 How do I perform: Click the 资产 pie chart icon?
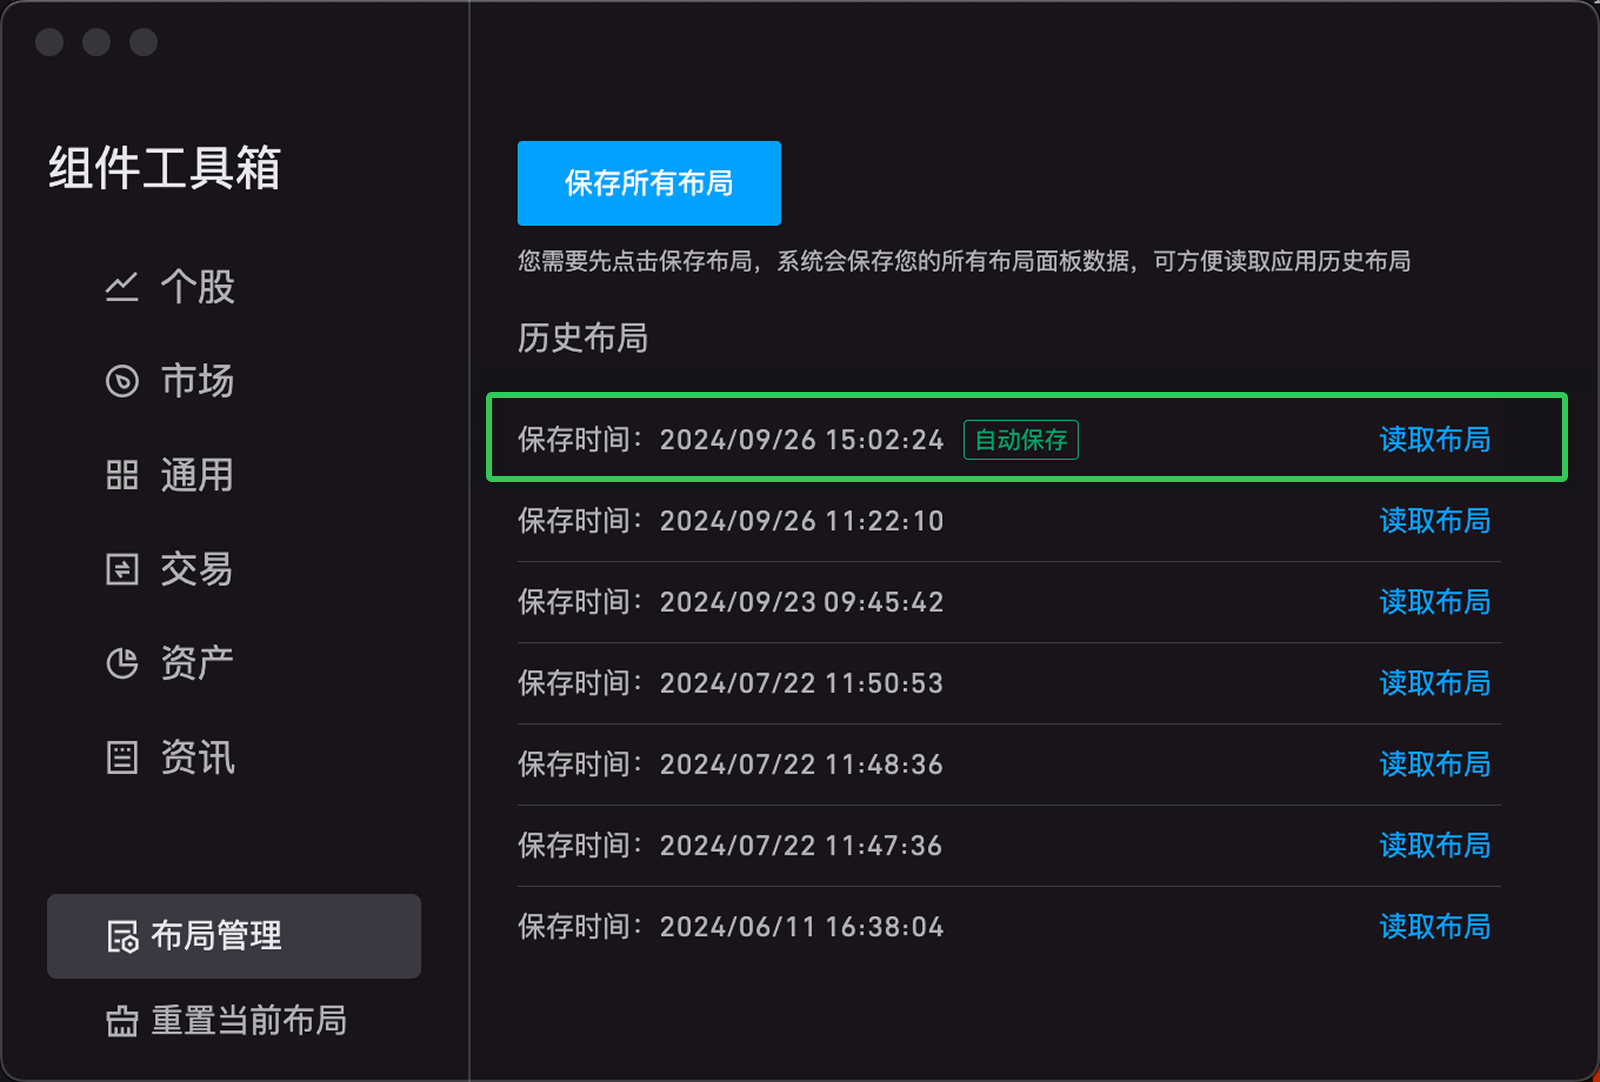tap(122, 663)
